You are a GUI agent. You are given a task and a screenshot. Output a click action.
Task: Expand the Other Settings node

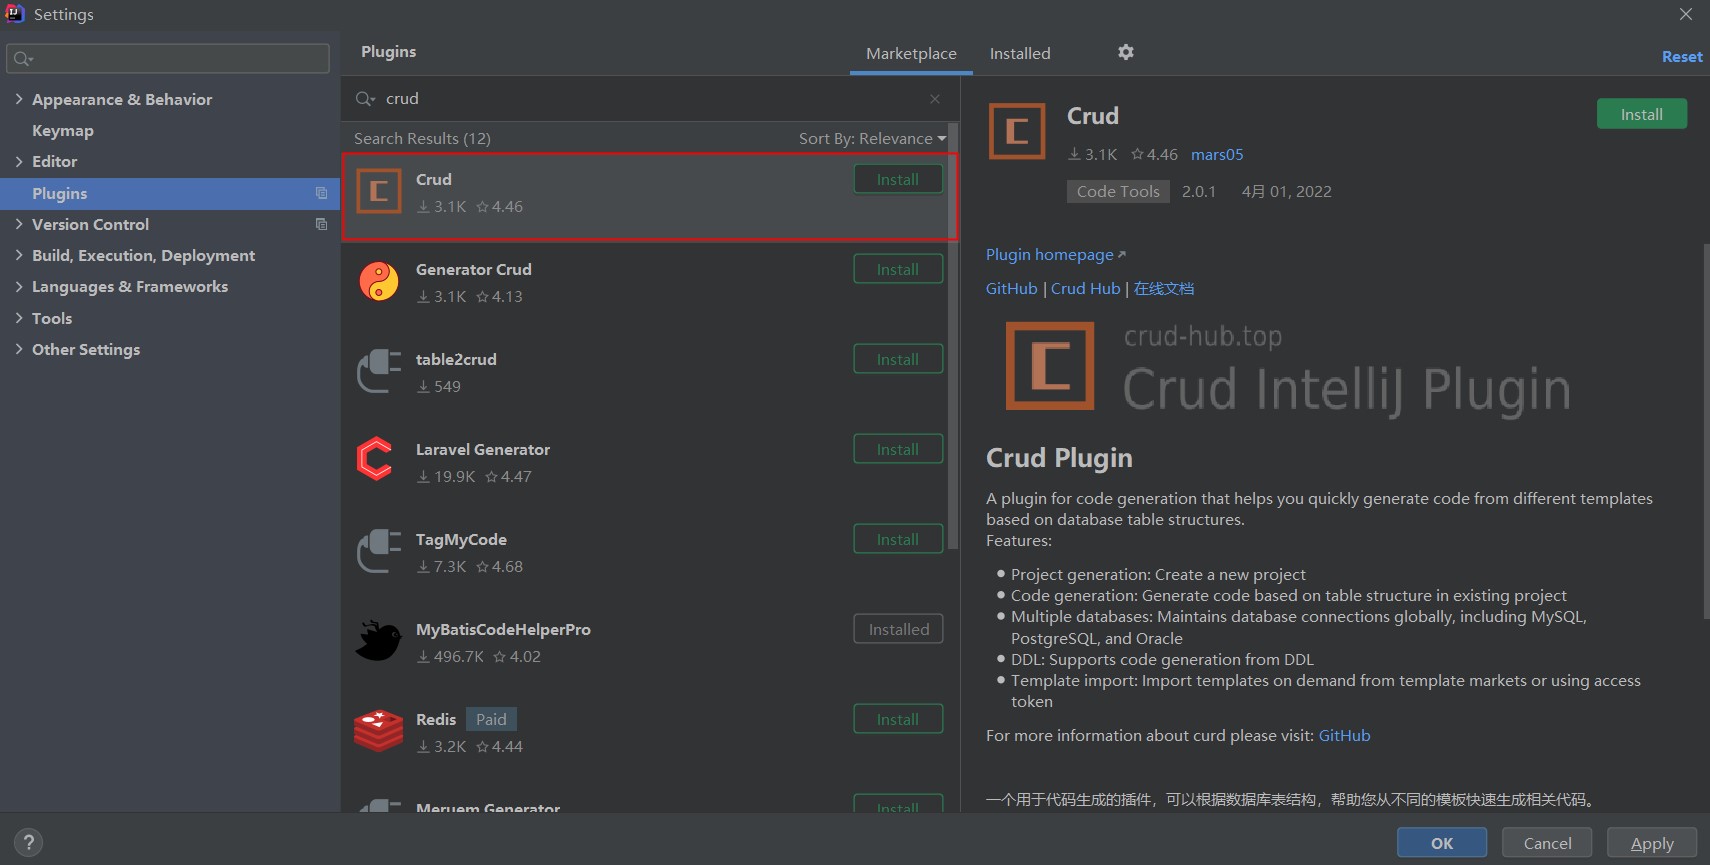coord(19,349)
